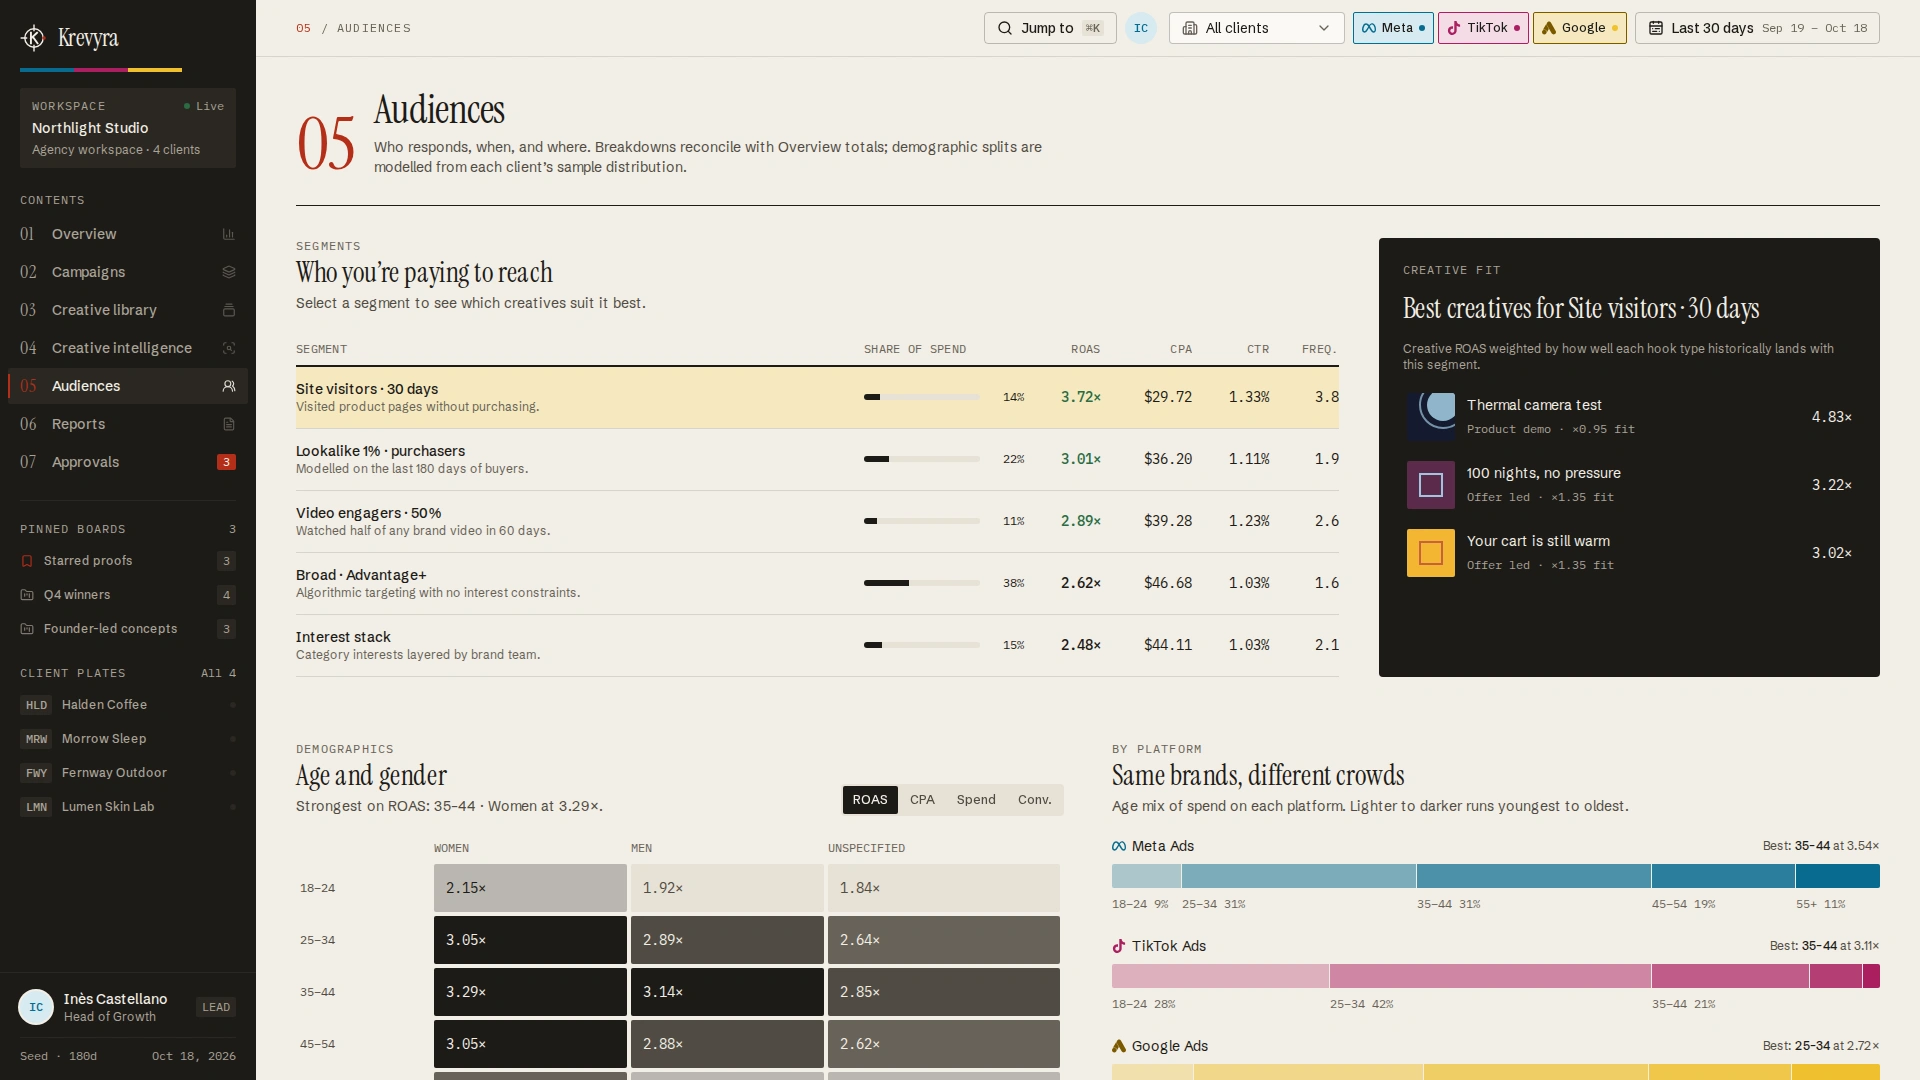Image resolution: width=1920 pixels, height=1080 pixels.
Task: Click the TikTok Ads logo icon
Action: pyautogui.click(x=1119, y=946)
